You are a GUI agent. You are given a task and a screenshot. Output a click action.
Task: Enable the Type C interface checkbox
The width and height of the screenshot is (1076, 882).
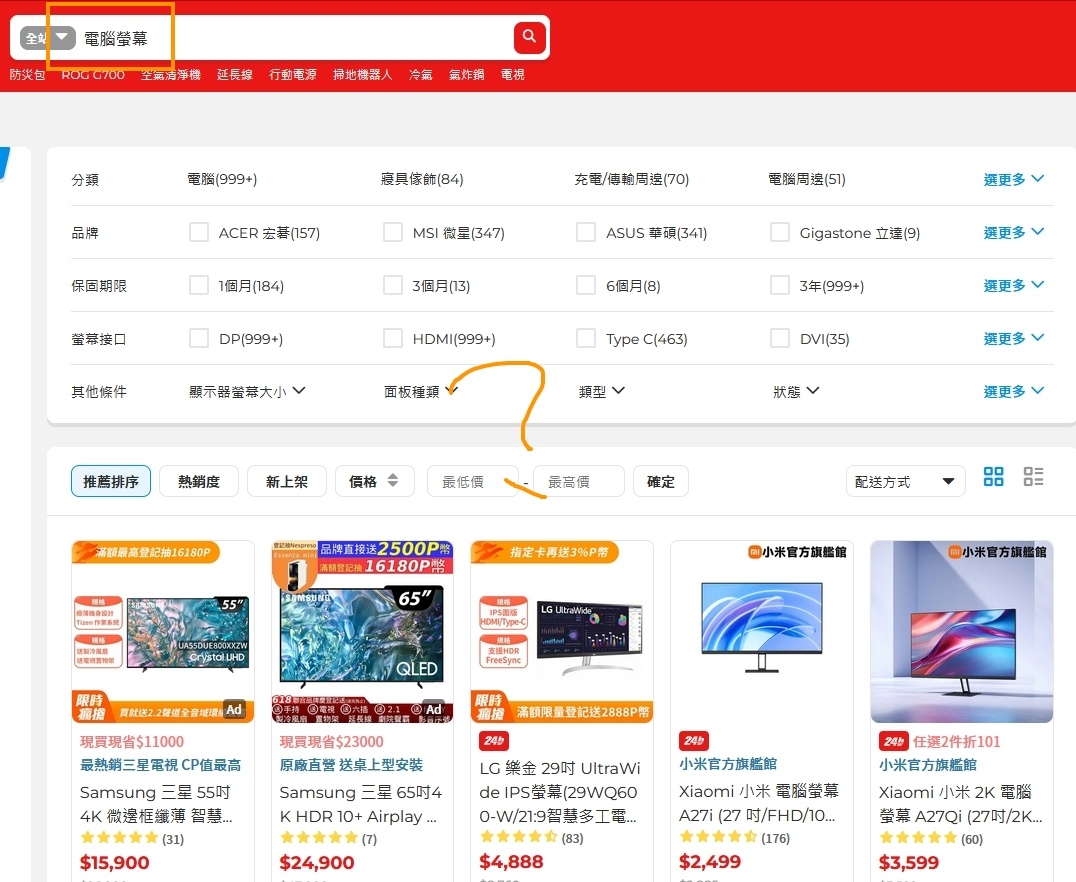coord(586,338)
